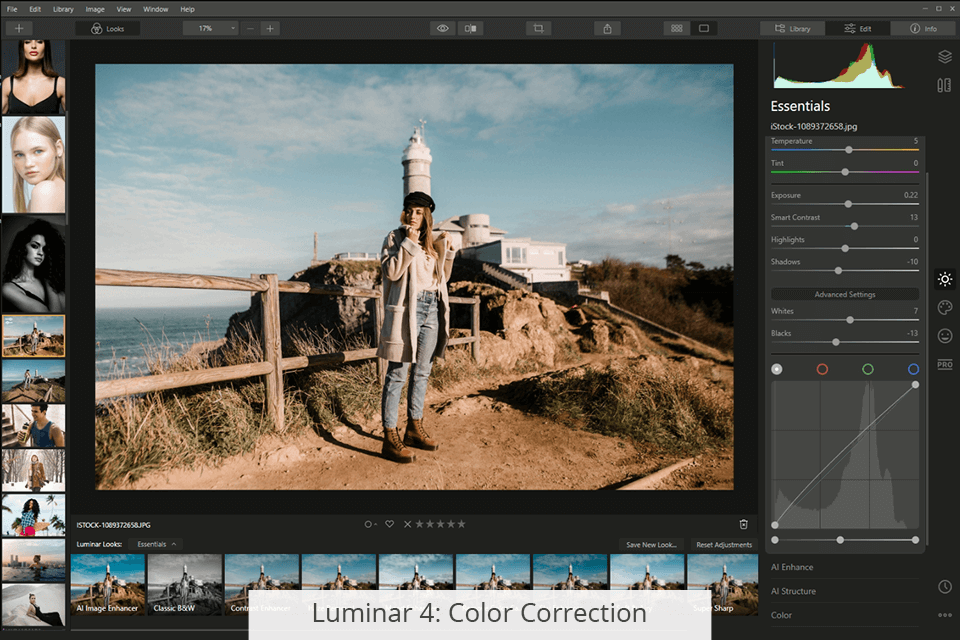960x640 pixels.
Task: Open the Layers panel icon
Action: [x=944, y=57]
